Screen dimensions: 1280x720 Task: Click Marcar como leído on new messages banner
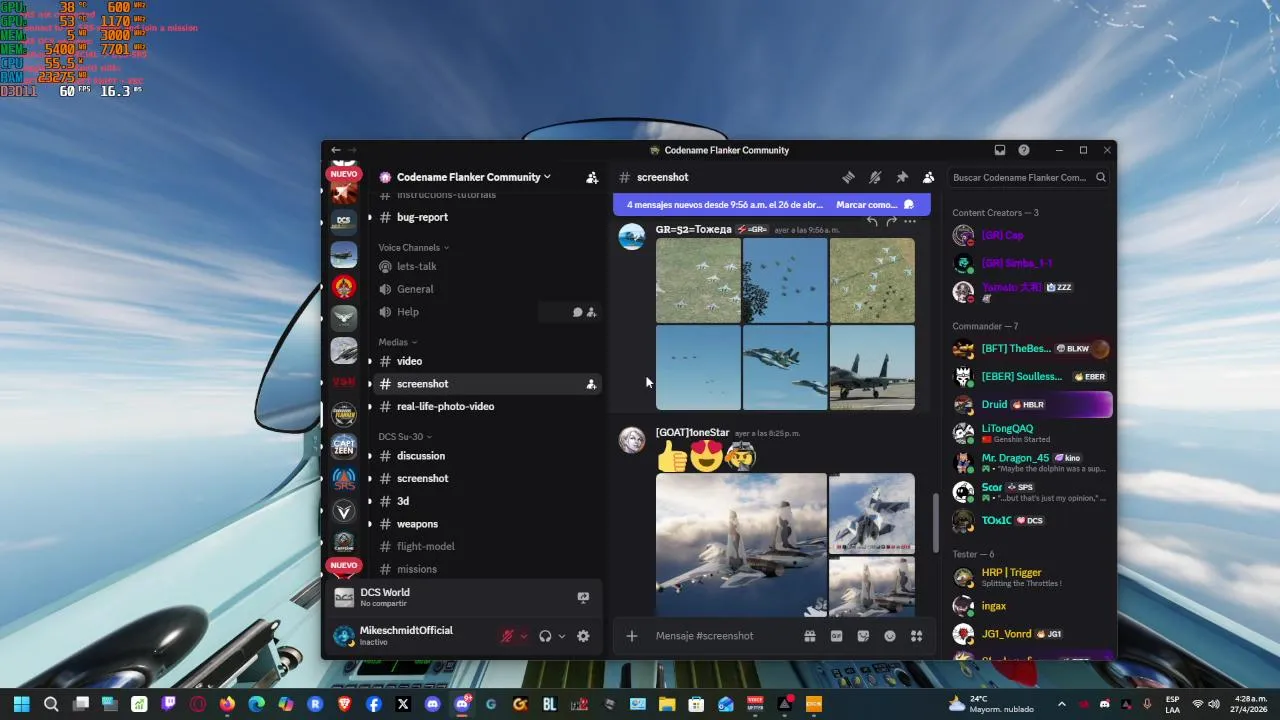[x=875, y=205]
